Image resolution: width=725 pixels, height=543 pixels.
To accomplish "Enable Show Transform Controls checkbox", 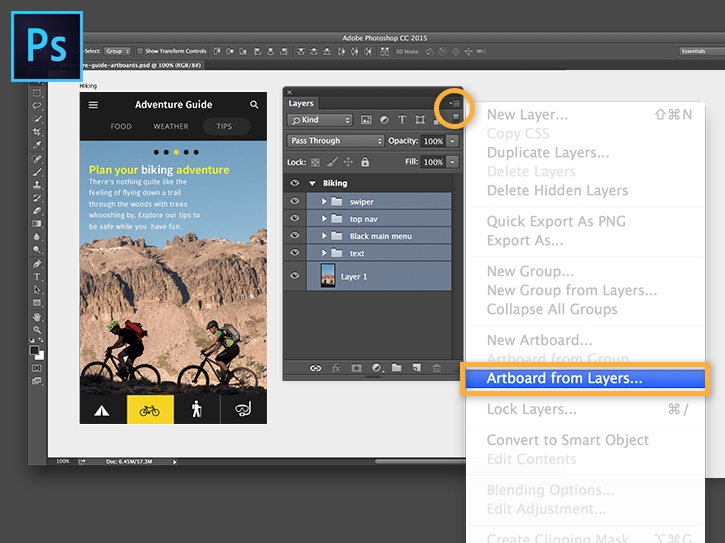I will click(140, 50).
